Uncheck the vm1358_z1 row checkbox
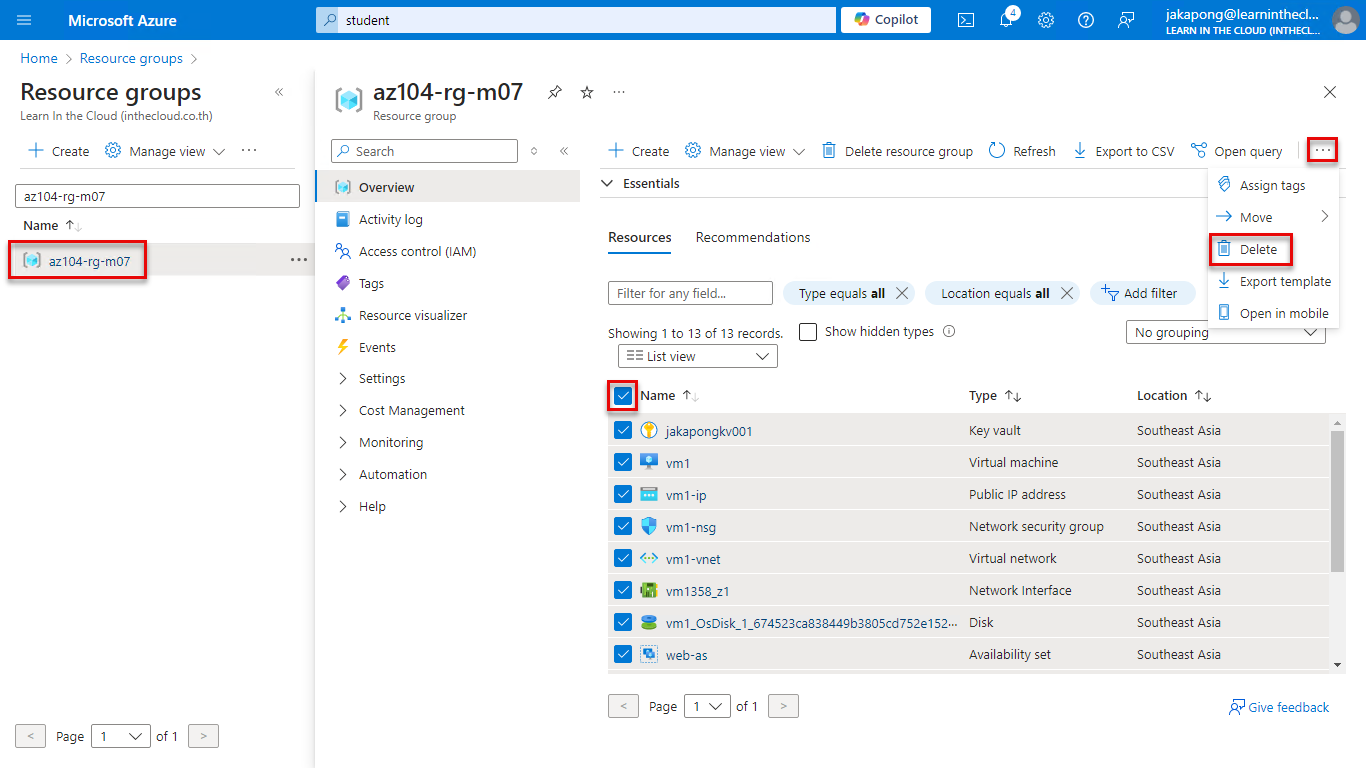 (623, 591)
